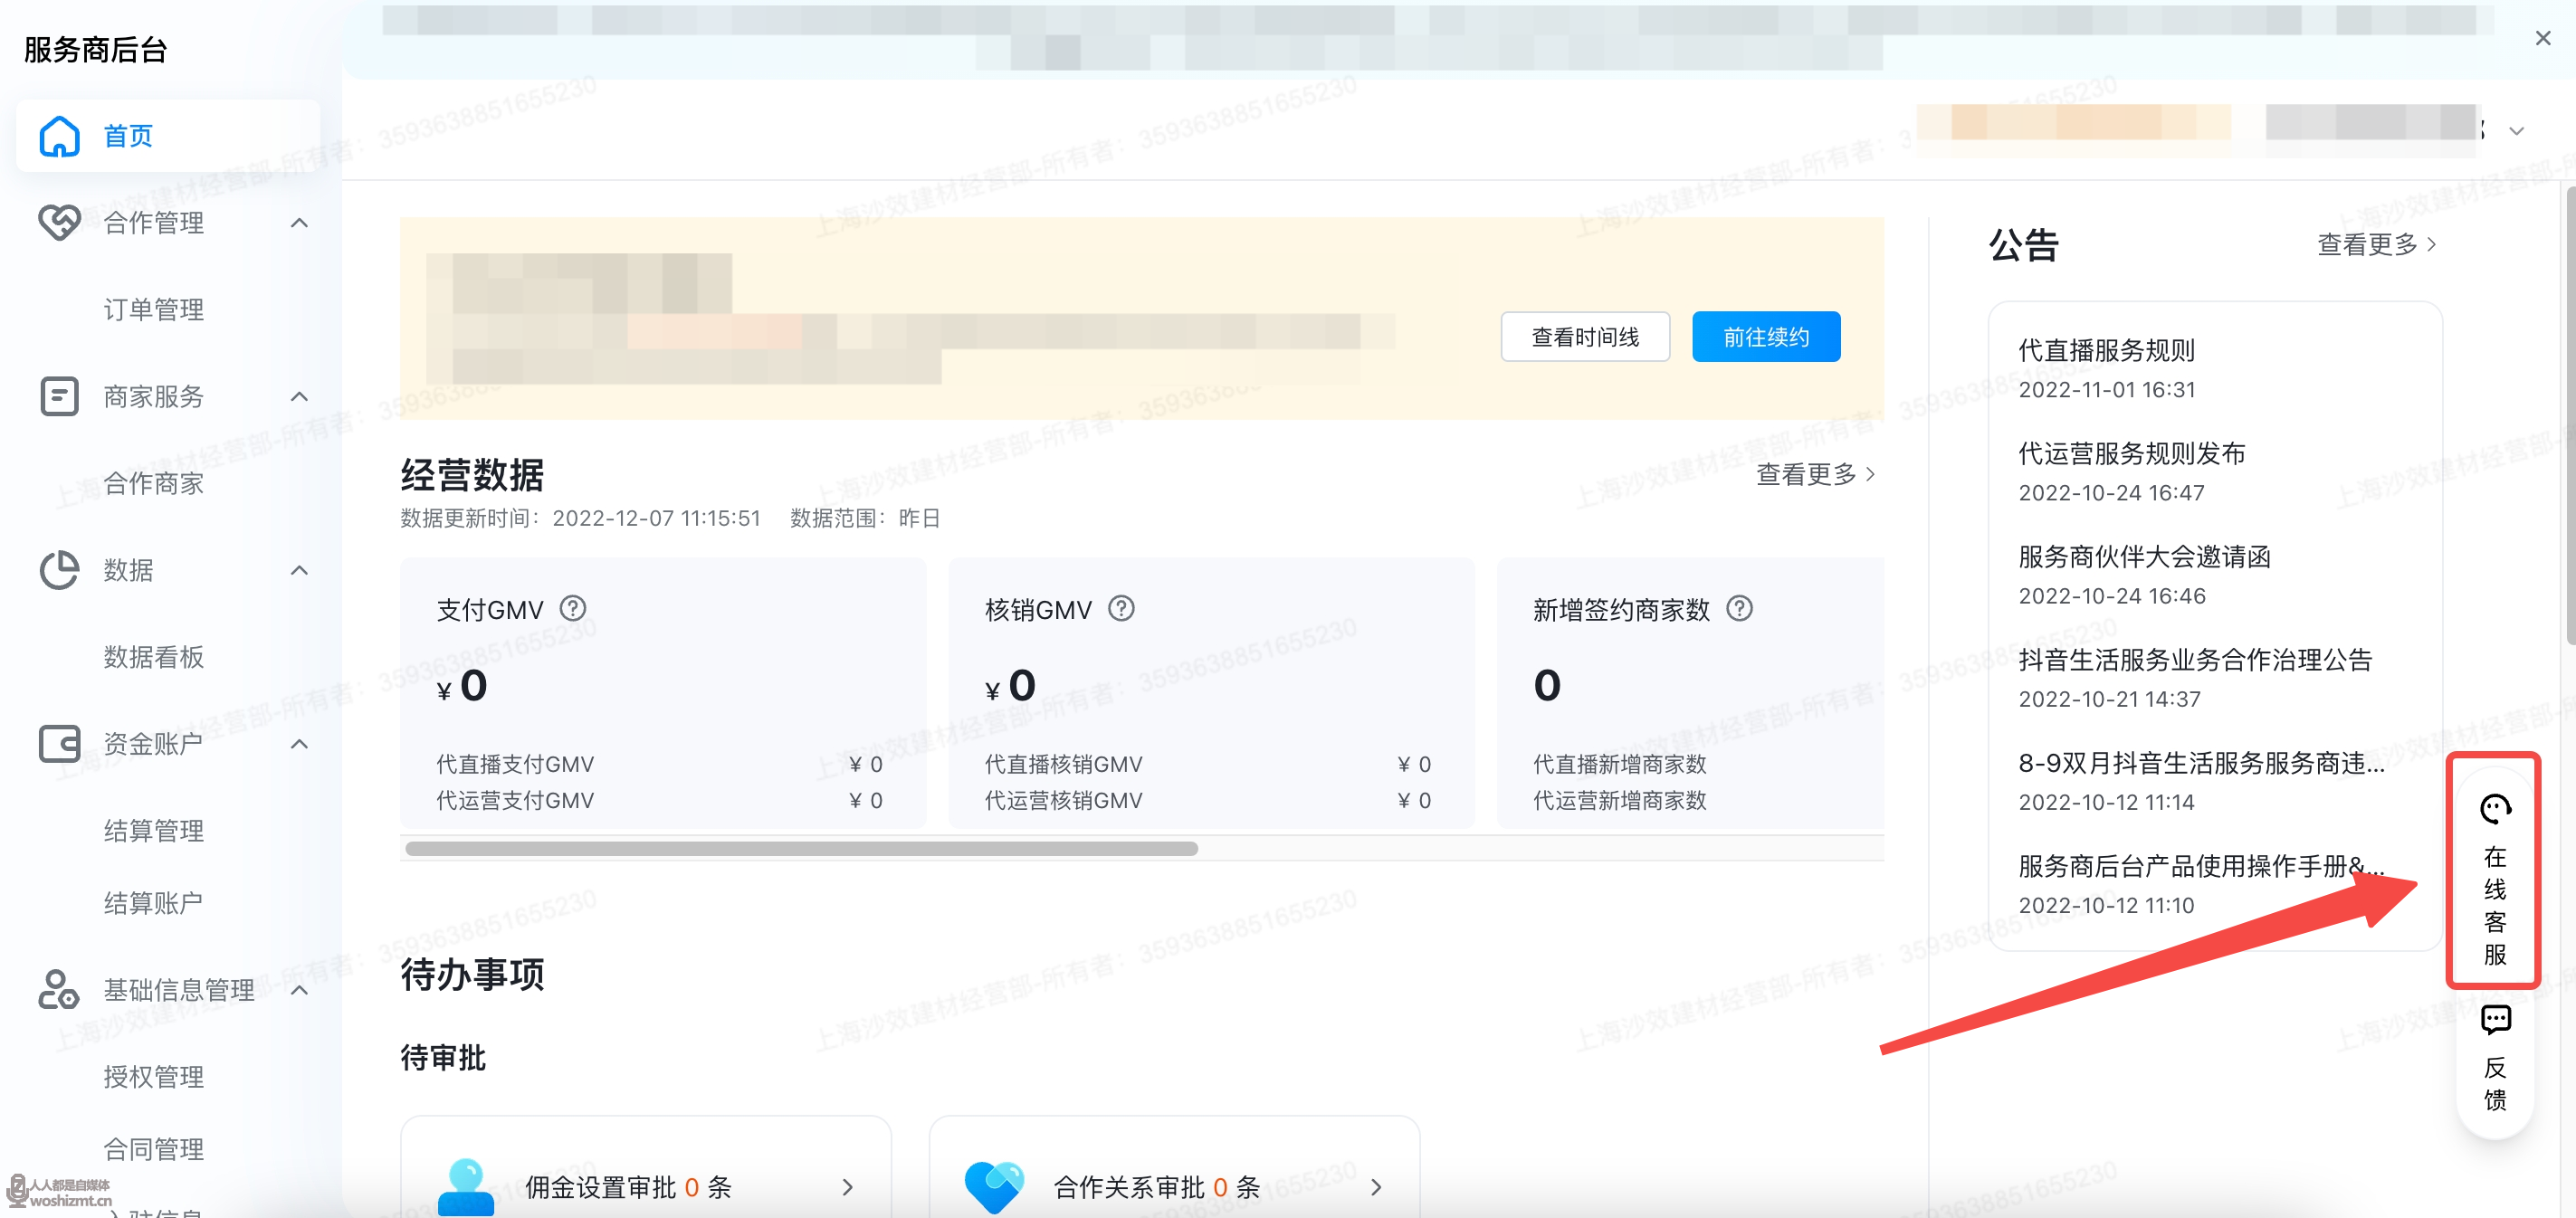
Task: Collapse the 资金账户 section chevron
Action: pos(299,744)
